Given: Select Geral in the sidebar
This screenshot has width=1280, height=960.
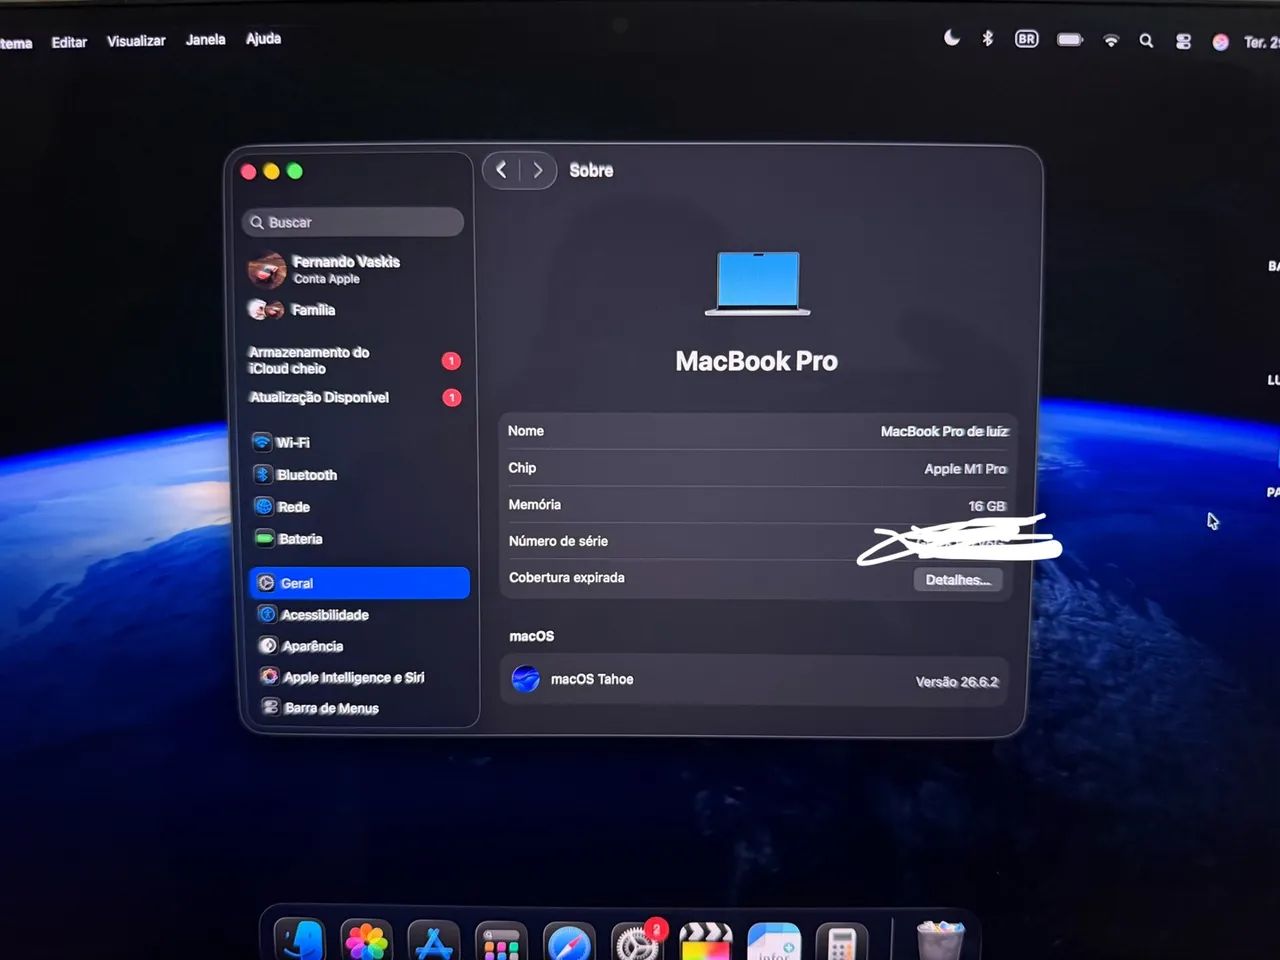Looking at the screenshot, I should tap(359, 583).
